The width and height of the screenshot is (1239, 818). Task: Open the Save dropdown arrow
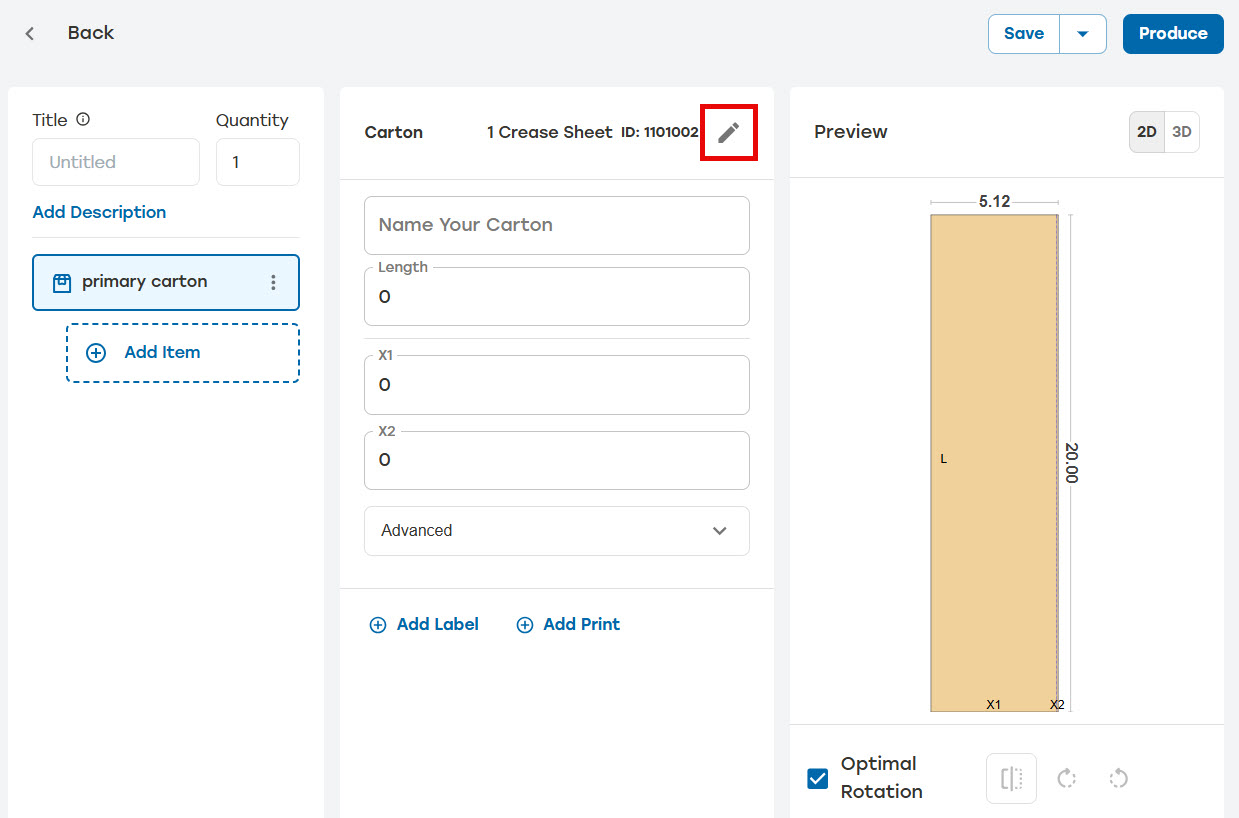[x=1082, y=34]
